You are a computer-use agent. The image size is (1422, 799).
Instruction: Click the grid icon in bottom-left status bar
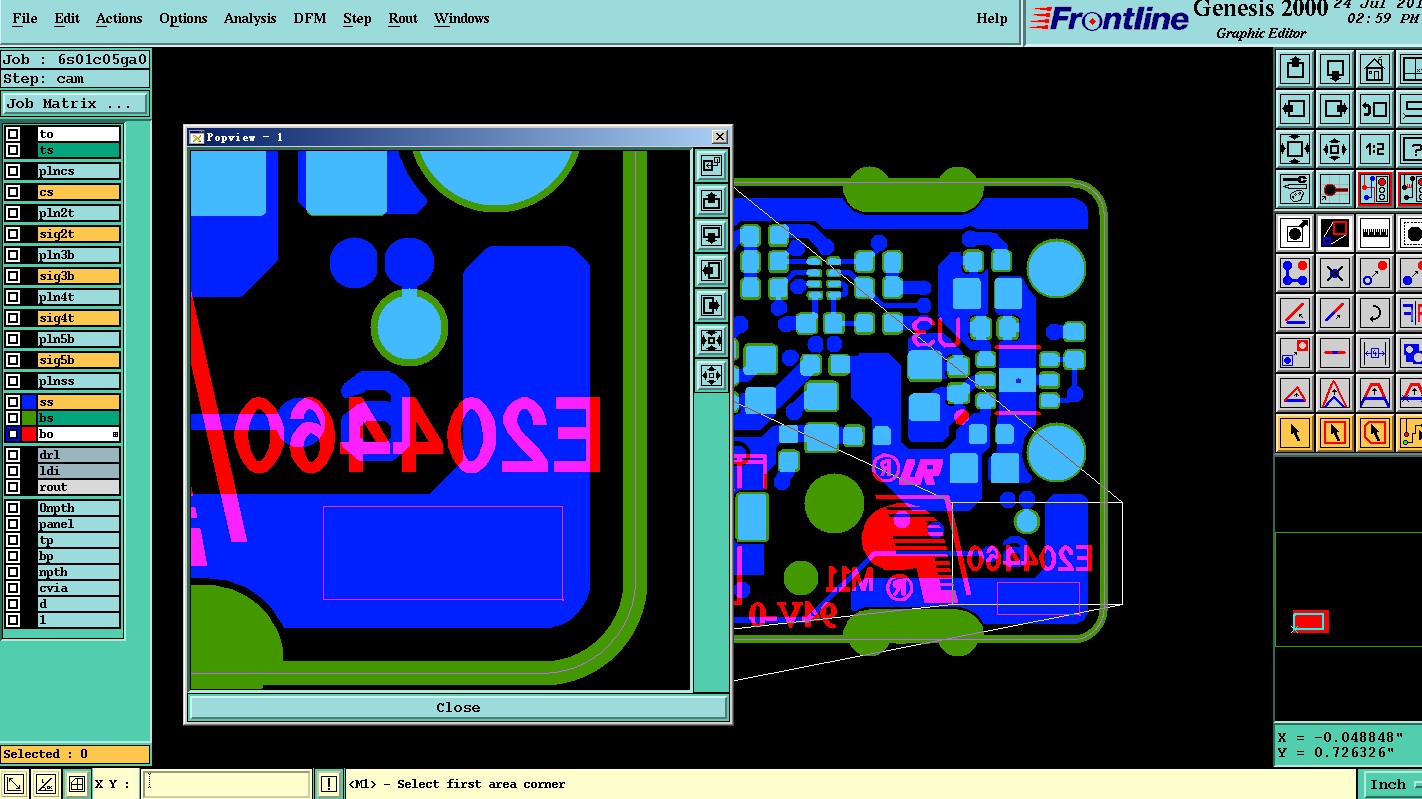pyautogui.click(x=76, y=784)
